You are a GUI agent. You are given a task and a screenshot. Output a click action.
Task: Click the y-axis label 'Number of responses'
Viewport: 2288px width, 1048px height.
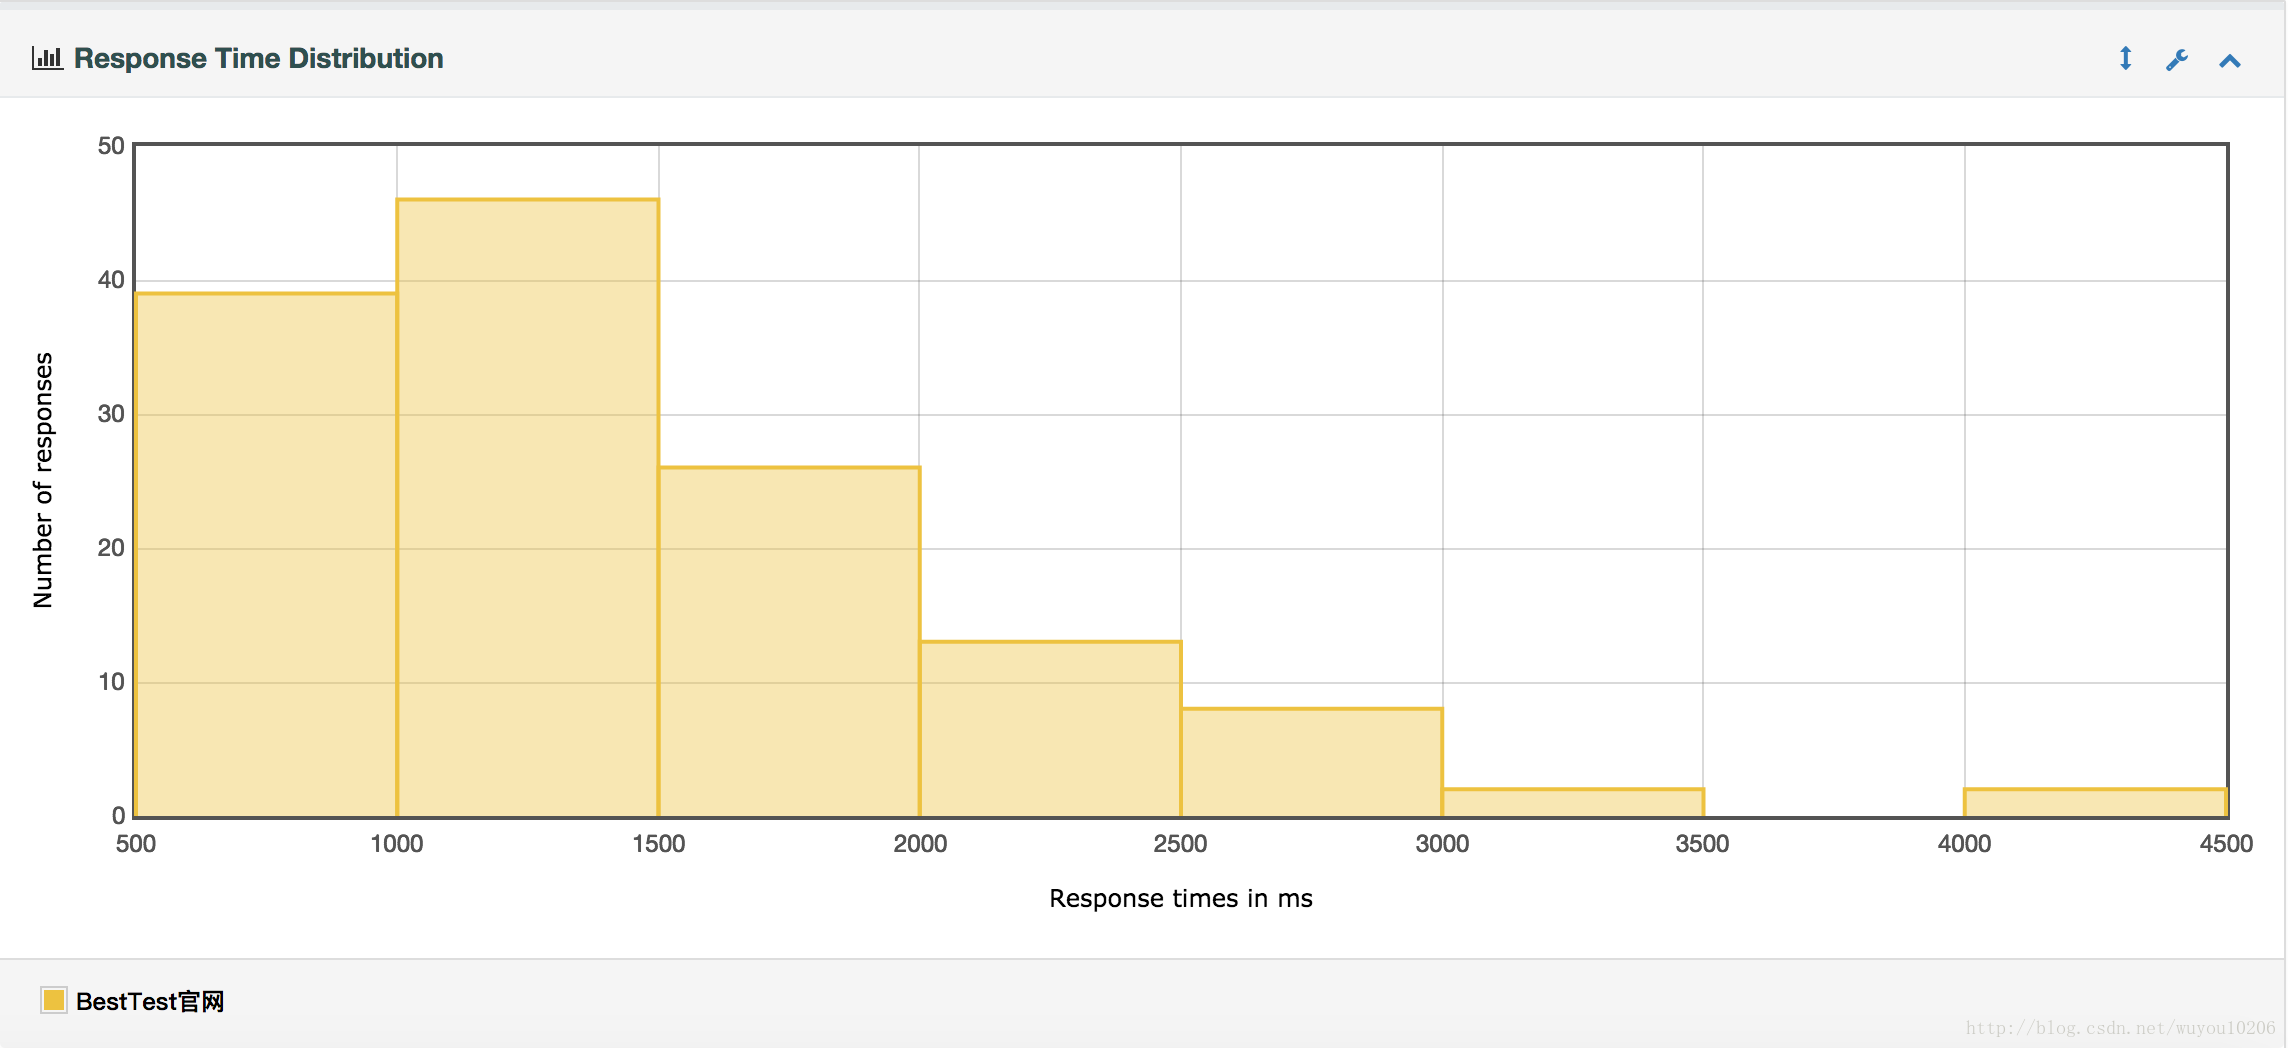pos(43,480)
